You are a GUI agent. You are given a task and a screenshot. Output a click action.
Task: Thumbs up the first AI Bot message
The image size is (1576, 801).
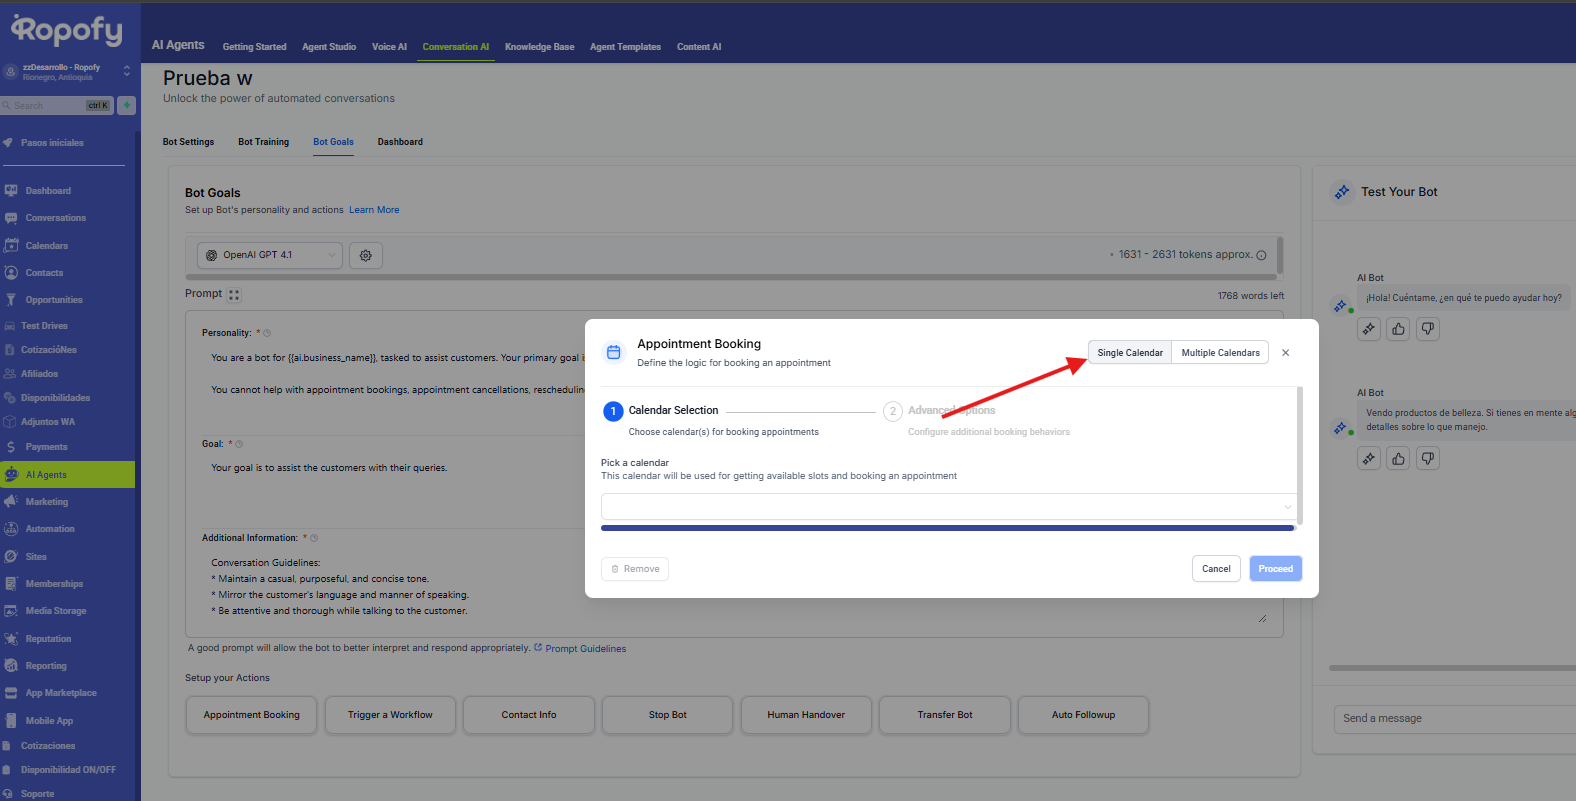(x=1398, y=329)
